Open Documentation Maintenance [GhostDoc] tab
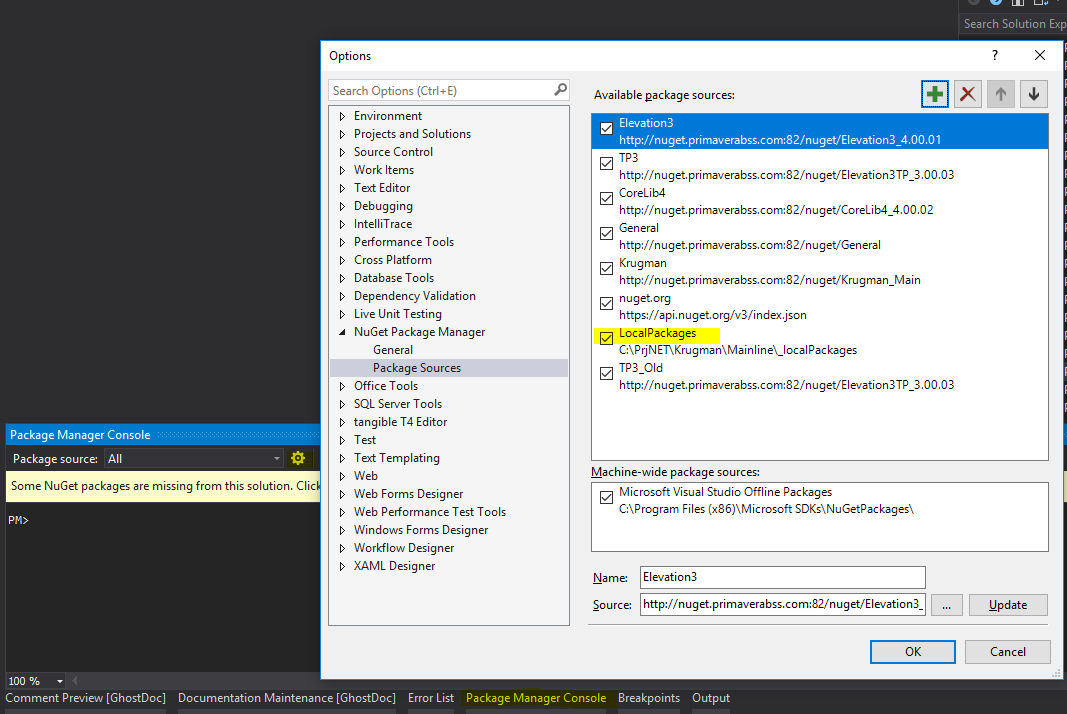 pyautogui.click(x=286, y=698)
